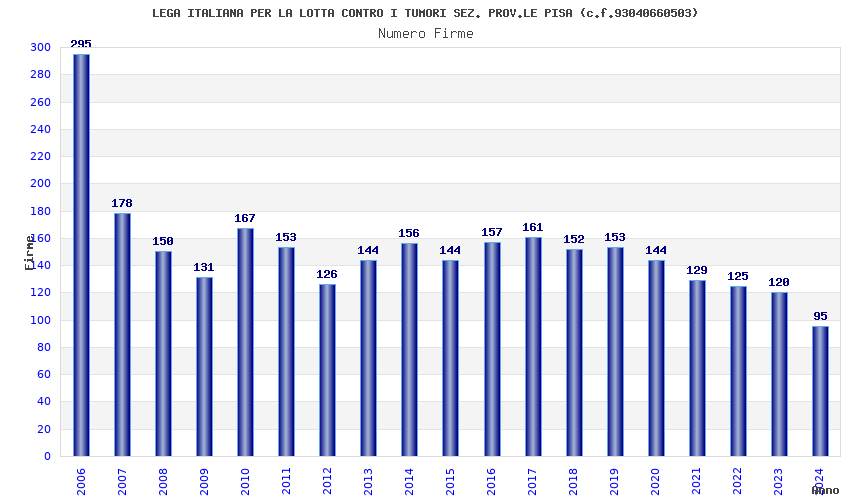The width and height of the screenshot is (850, 500).
Task: Click the x-axis year label 2008
Action: coord(163,482)
